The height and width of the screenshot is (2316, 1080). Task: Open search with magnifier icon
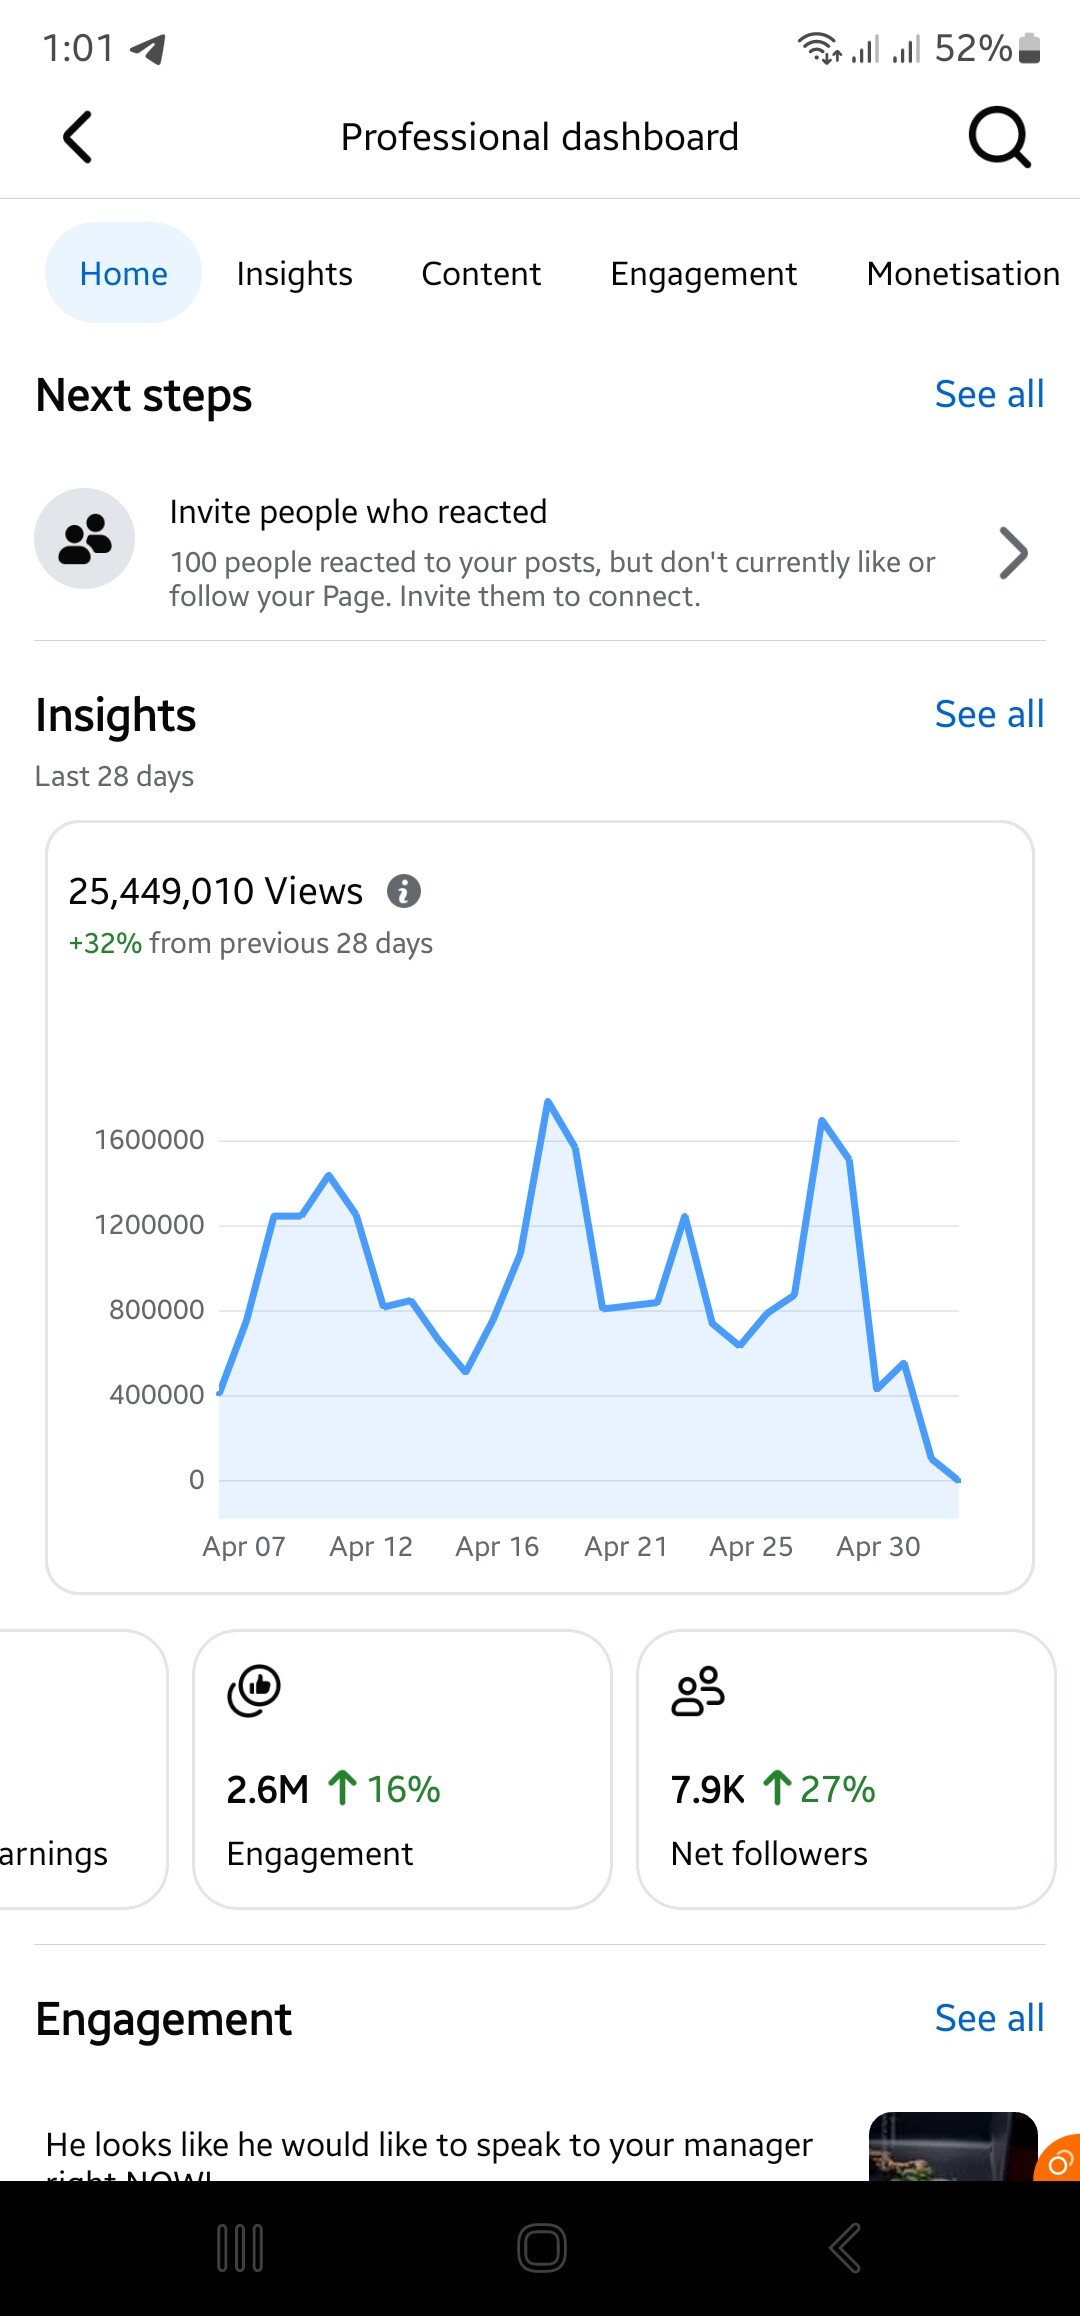[x=999, y=137]
